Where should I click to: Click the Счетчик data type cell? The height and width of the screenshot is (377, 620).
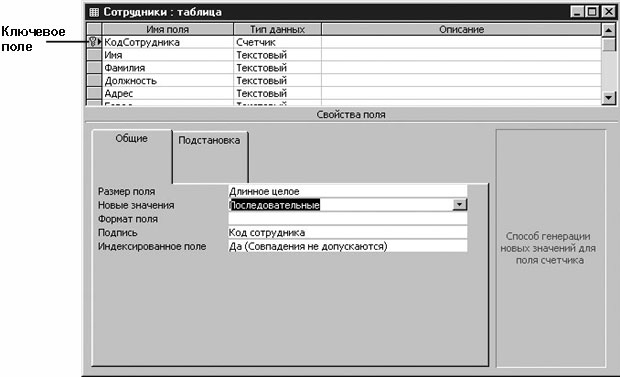coord(277,42)
